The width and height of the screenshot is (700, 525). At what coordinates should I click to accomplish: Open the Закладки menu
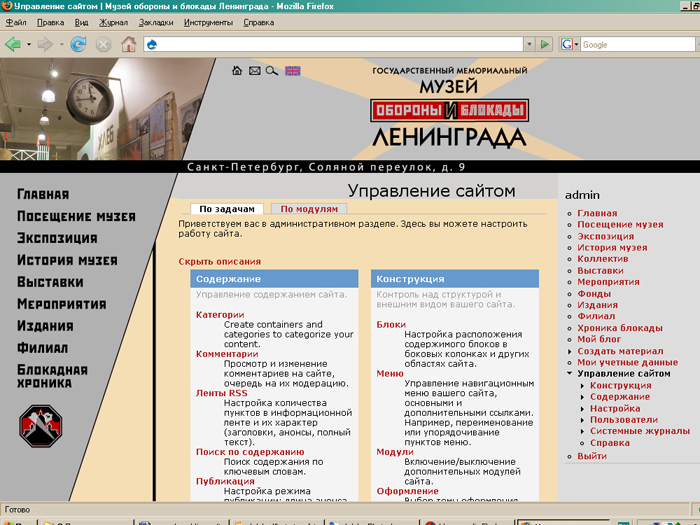click(156, 22)
